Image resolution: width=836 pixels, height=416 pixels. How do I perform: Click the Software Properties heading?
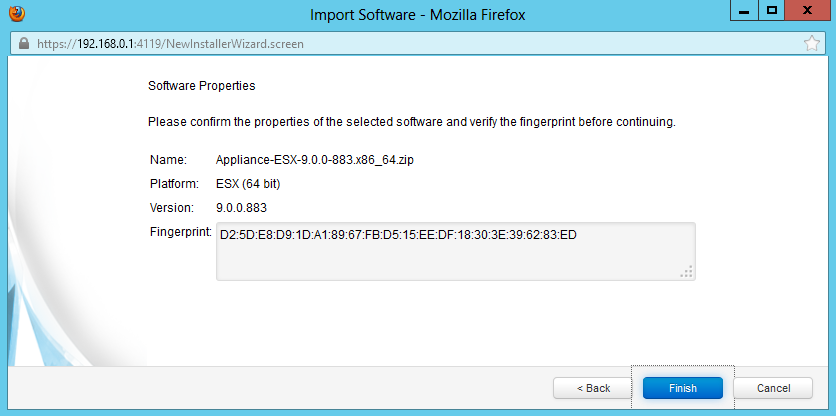point(201,86)
